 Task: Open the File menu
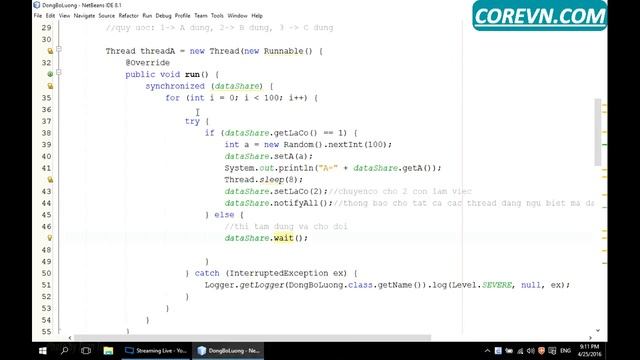(38, 16)
